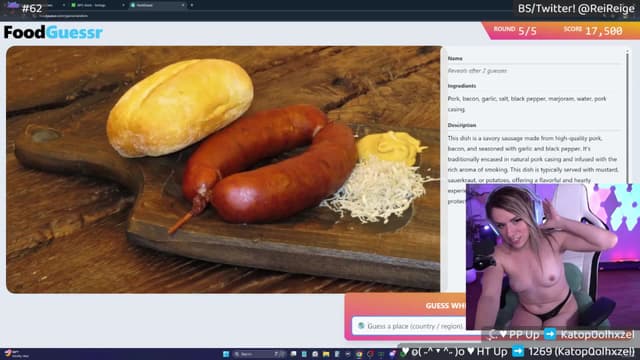Click the Ingredients heading text

(462, 86)
